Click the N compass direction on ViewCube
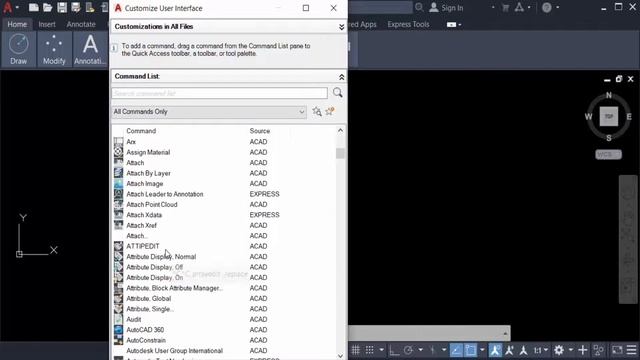Image resolution: width=640 pixels, height=360 pixels. (609, 95)
